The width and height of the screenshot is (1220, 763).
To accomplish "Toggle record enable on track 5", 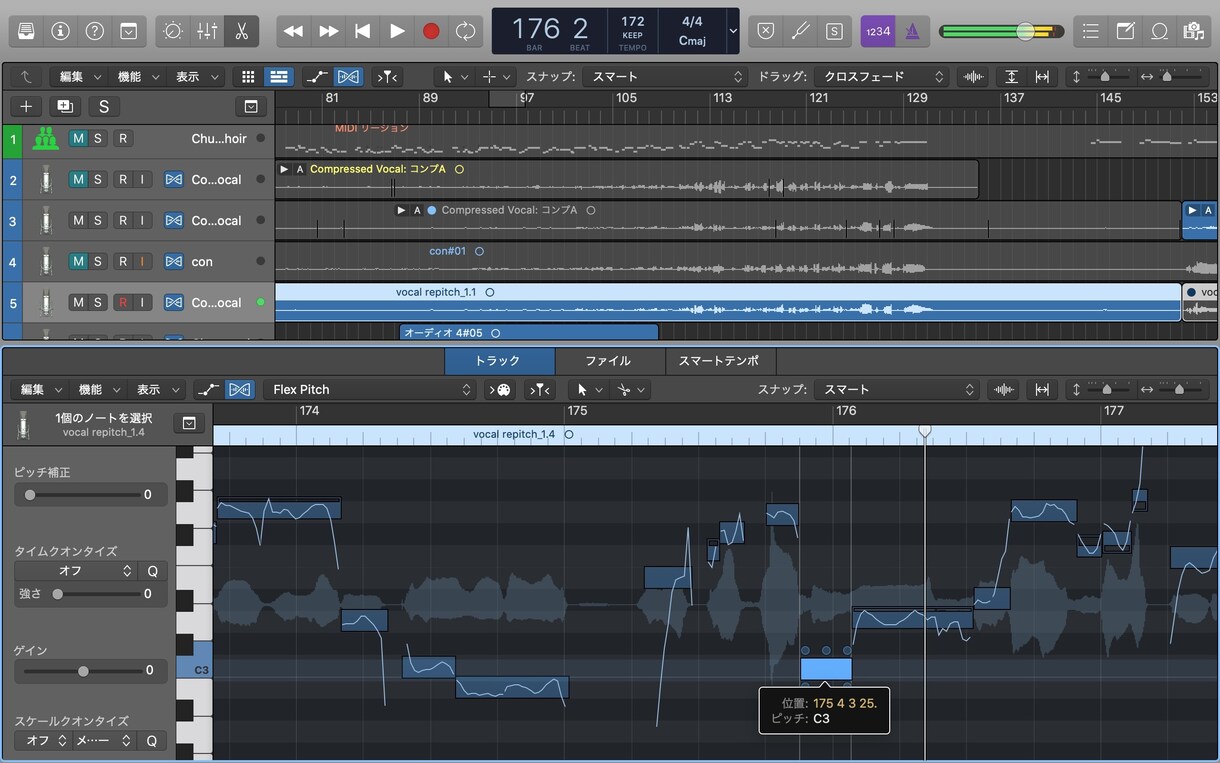I will [123, 303].
